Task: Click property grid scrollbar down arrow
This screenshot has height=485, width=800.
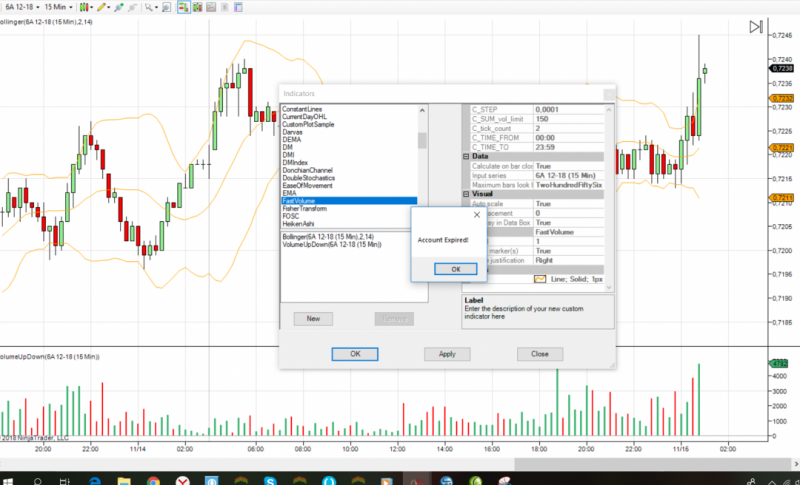Action: click(x=609, y=287)
